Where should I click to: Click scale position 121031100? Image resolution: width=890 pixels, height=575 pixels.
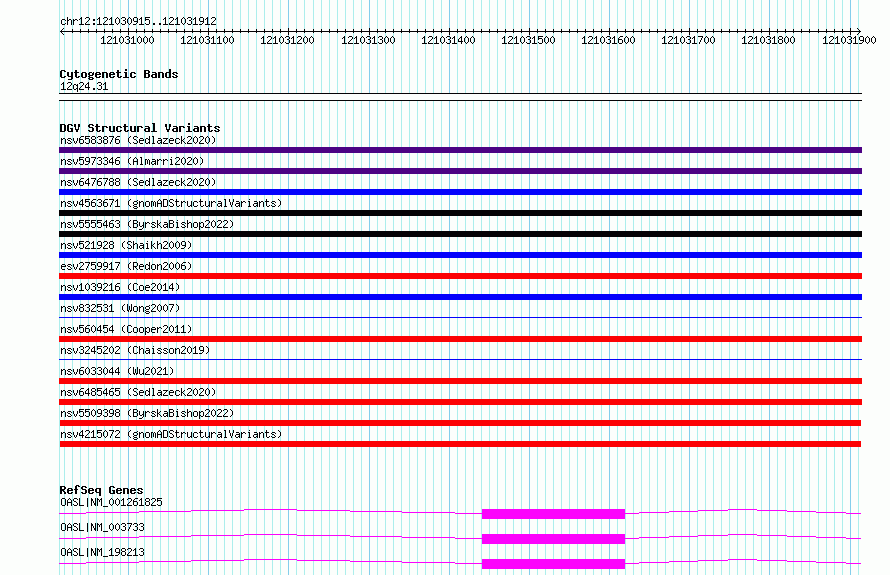coord(207,40)
